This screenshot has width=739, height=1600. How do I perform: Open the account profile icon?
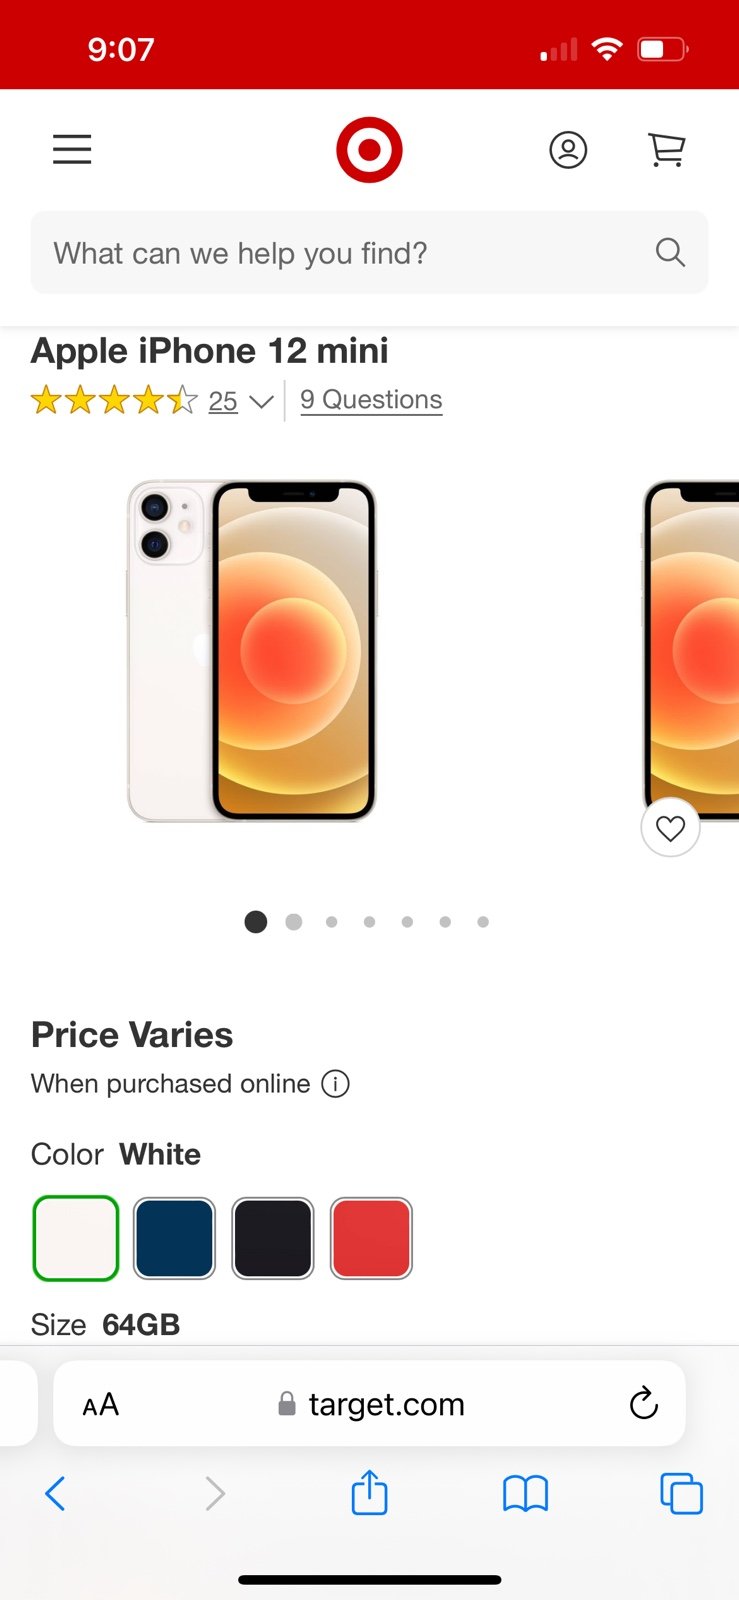click(x=568, y=150)
